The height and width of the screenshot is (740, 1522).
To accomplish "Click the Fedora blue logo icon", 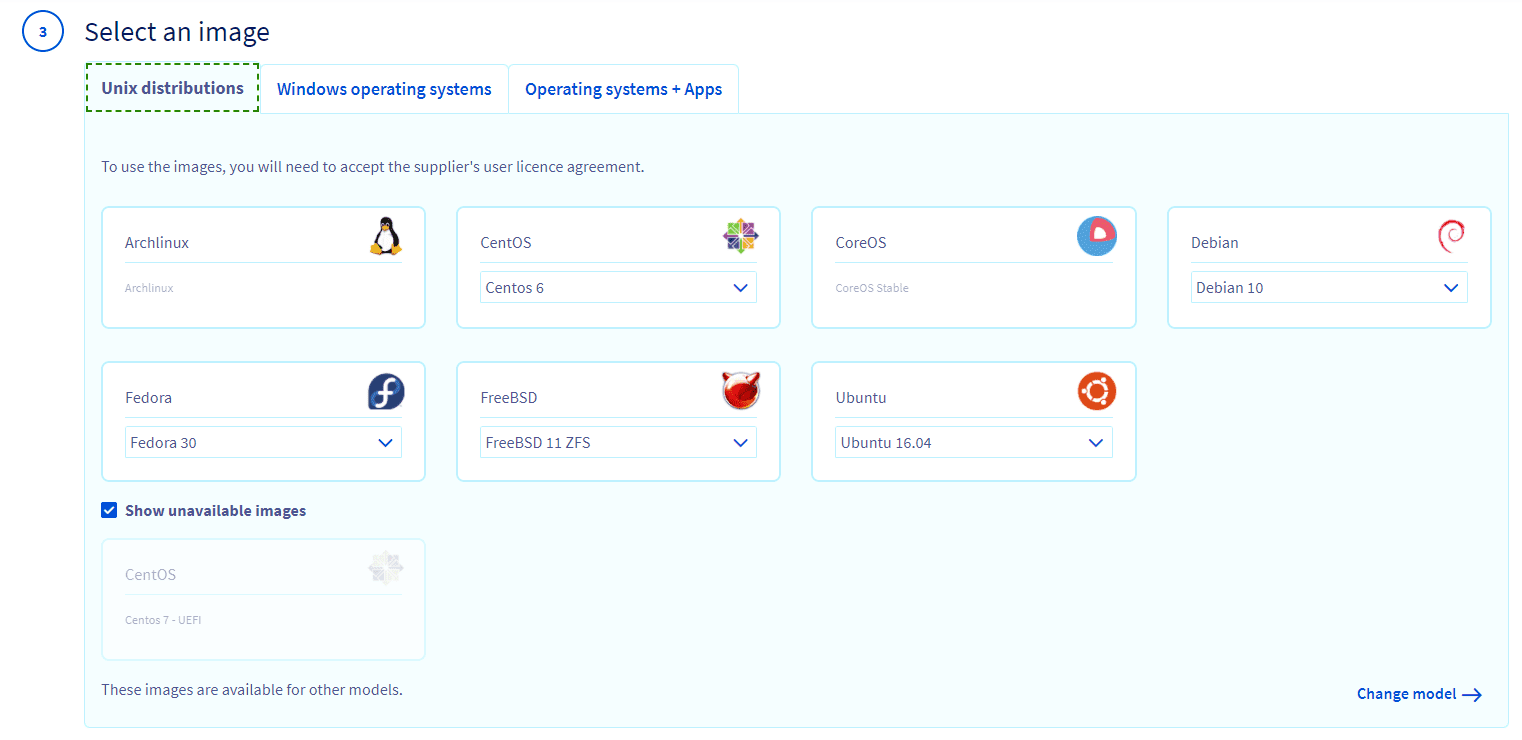I will coord(385,391).
